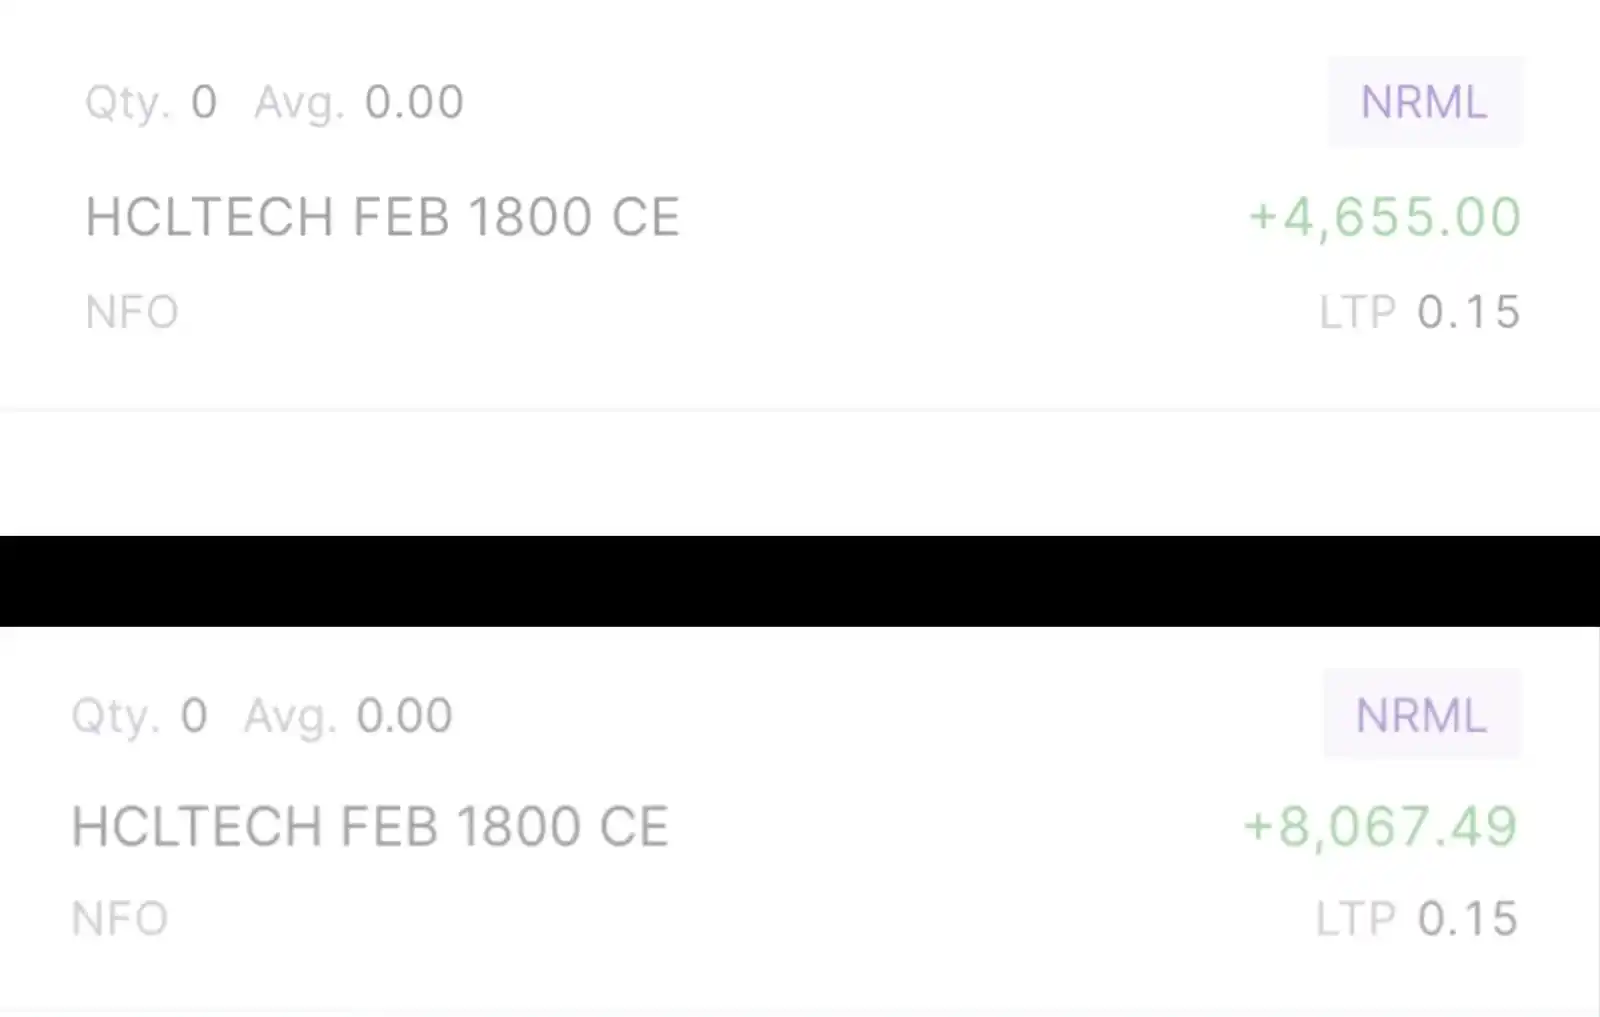Select the +4,655.00 profit figure
The width and height of the screenshot is (1600, 1017).
click(x=1385, y=217)
